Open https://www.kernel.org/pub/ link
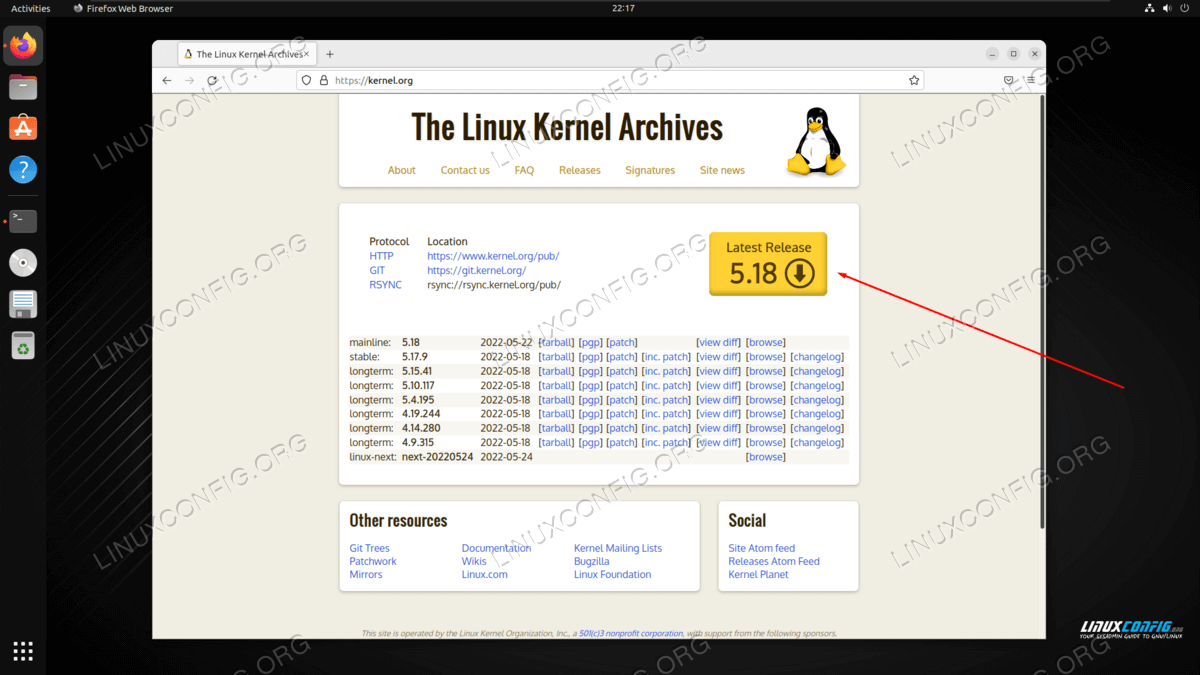This screenshot has height=675, width=1200. pos(493,256)
